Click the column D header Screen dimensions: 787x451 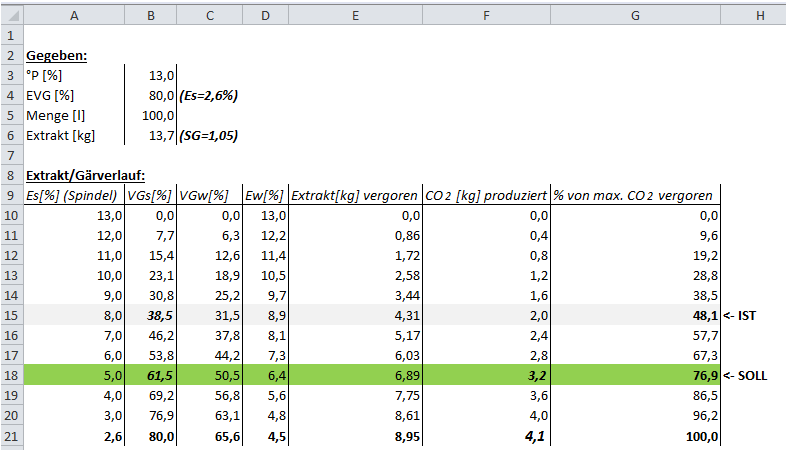point(264,11)
